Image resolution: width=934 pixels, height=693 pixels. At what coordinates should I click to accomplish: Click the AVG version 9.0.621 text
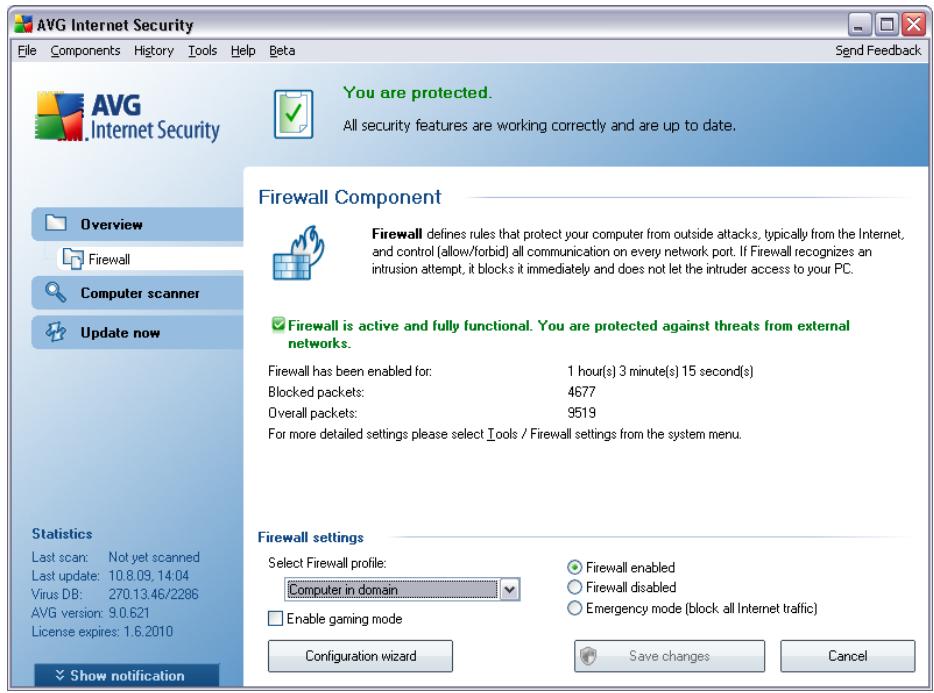point(91,613)
